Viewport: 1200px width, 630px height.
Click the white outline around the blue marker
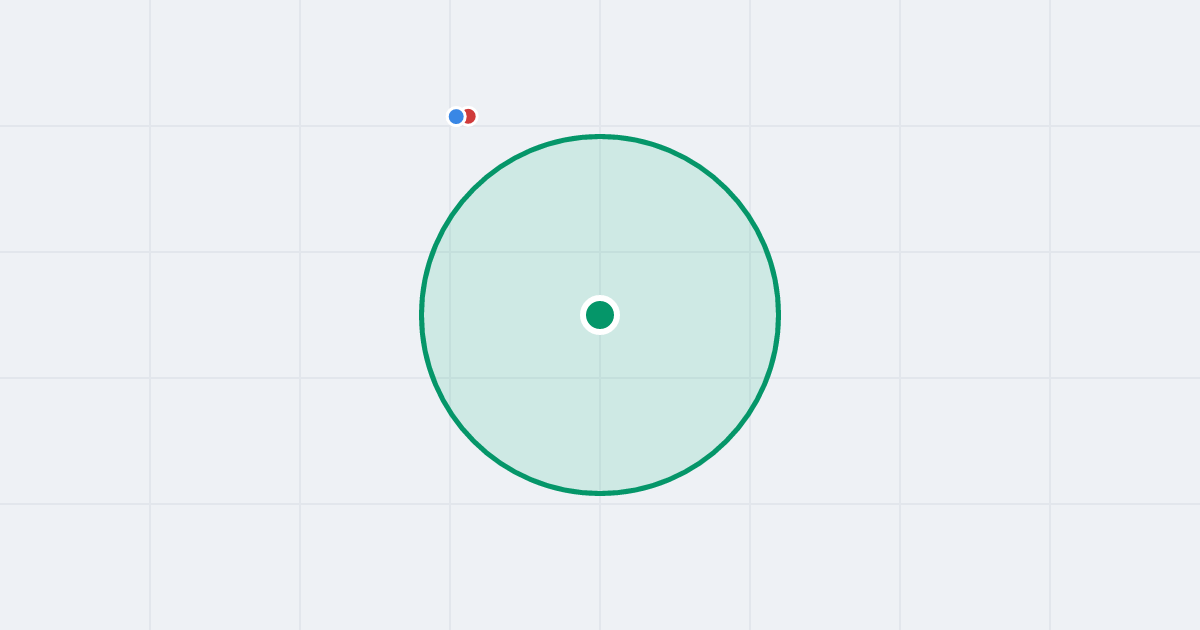456,107
